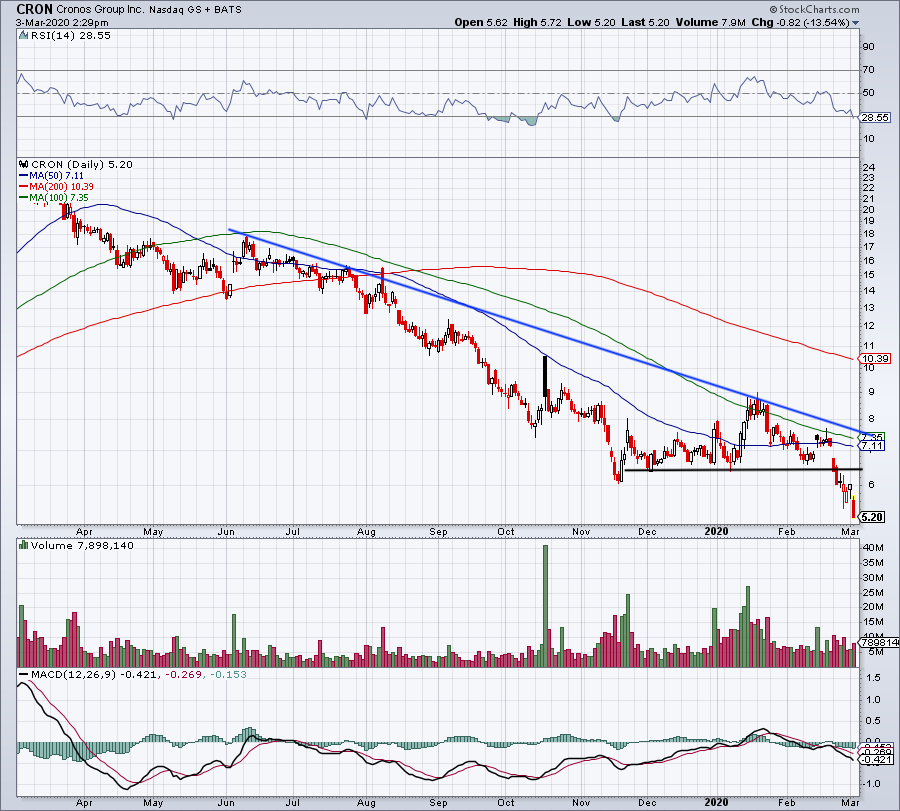Click the 70 overbought level label on RSI axis

pos(868,70)
